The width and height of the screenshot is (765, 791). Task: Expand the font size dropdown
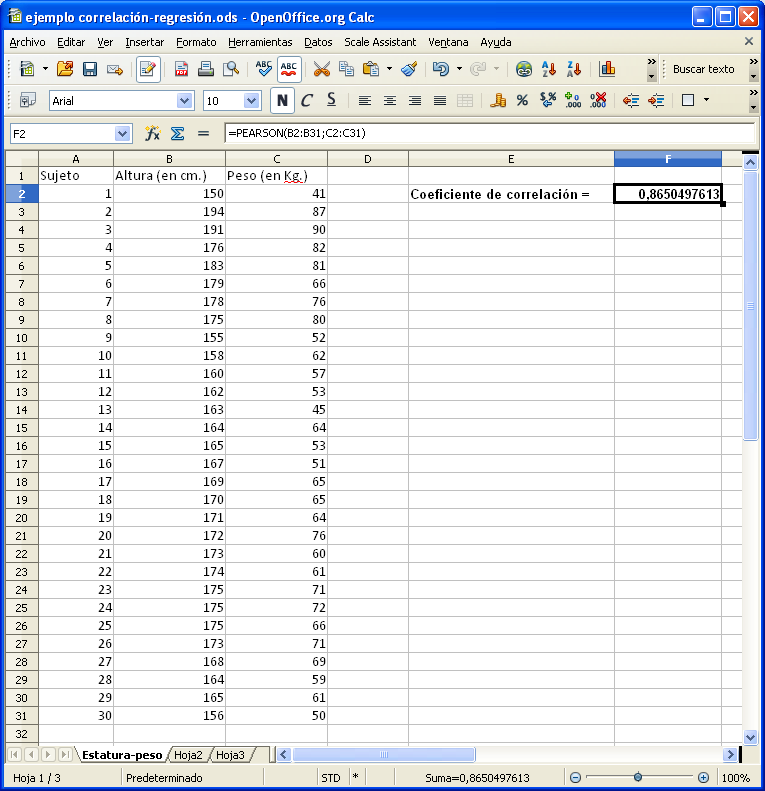click(251, 100)
